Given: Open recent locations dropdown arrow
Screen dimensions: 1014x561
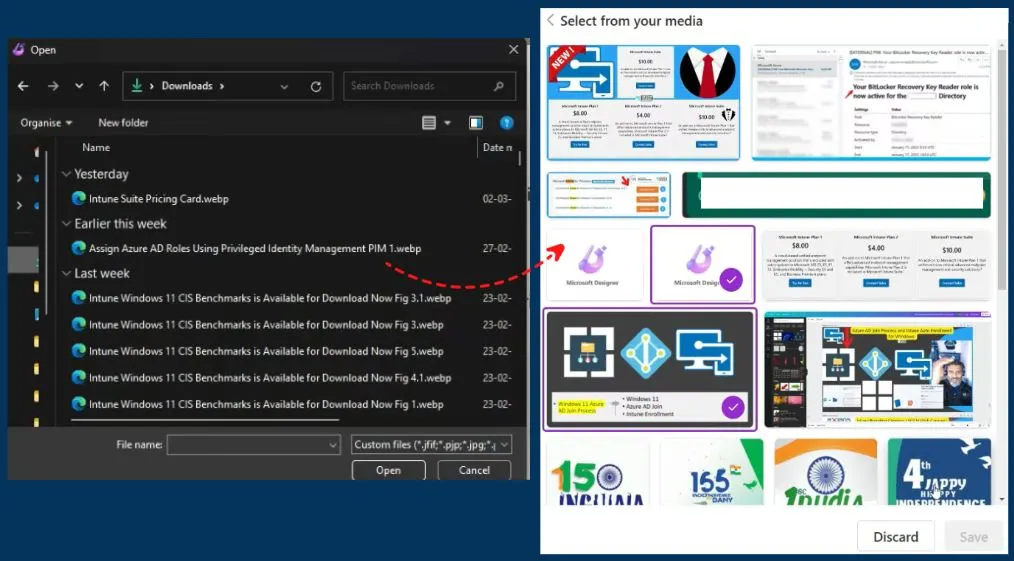Looking at the screenshot, I should point(79,86).
